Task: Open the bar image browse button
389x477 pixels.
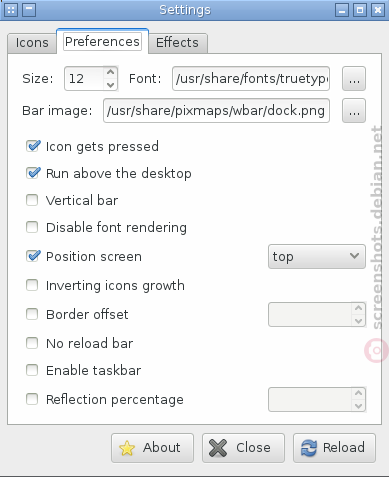Action: pyautogui.click(x=354, y=111)
